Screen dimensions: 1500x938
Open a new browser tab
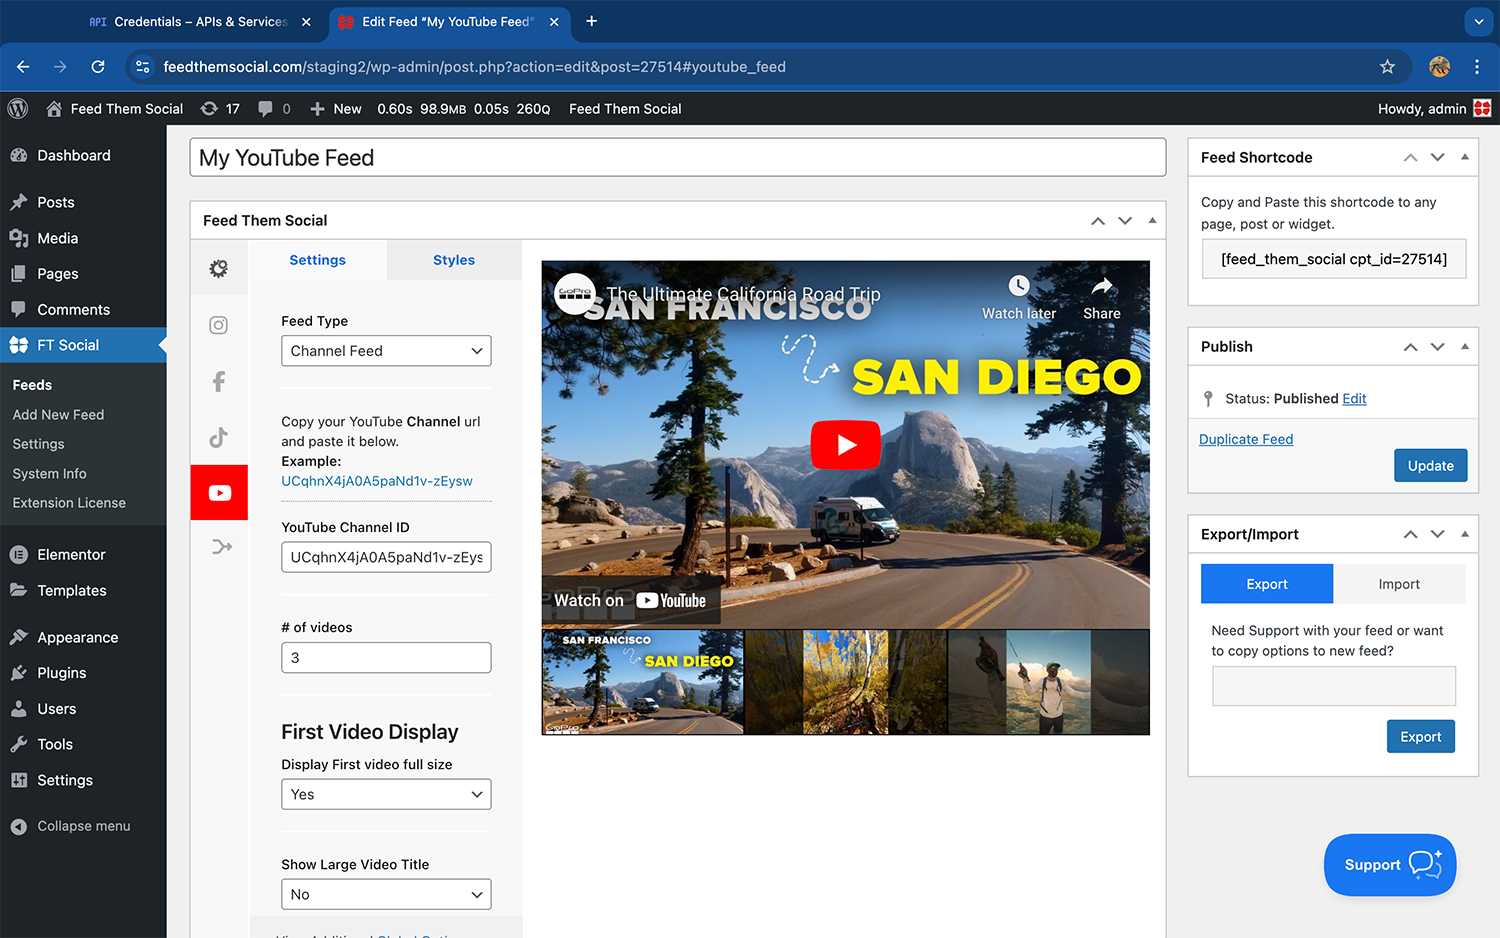click(592, 21)
